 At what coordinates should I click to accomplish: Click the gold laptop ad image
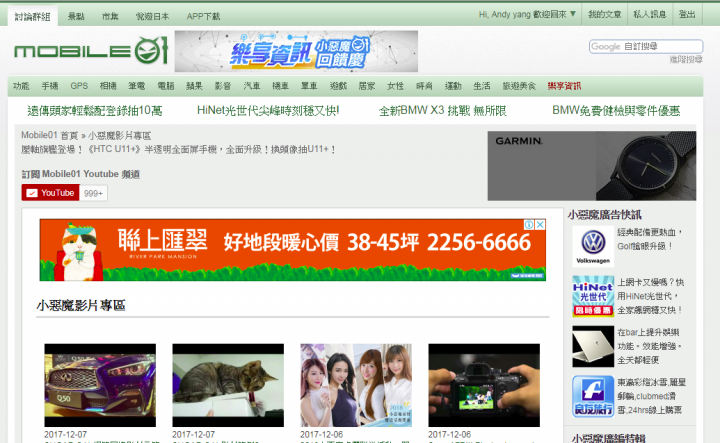click(x=593, y=346)
